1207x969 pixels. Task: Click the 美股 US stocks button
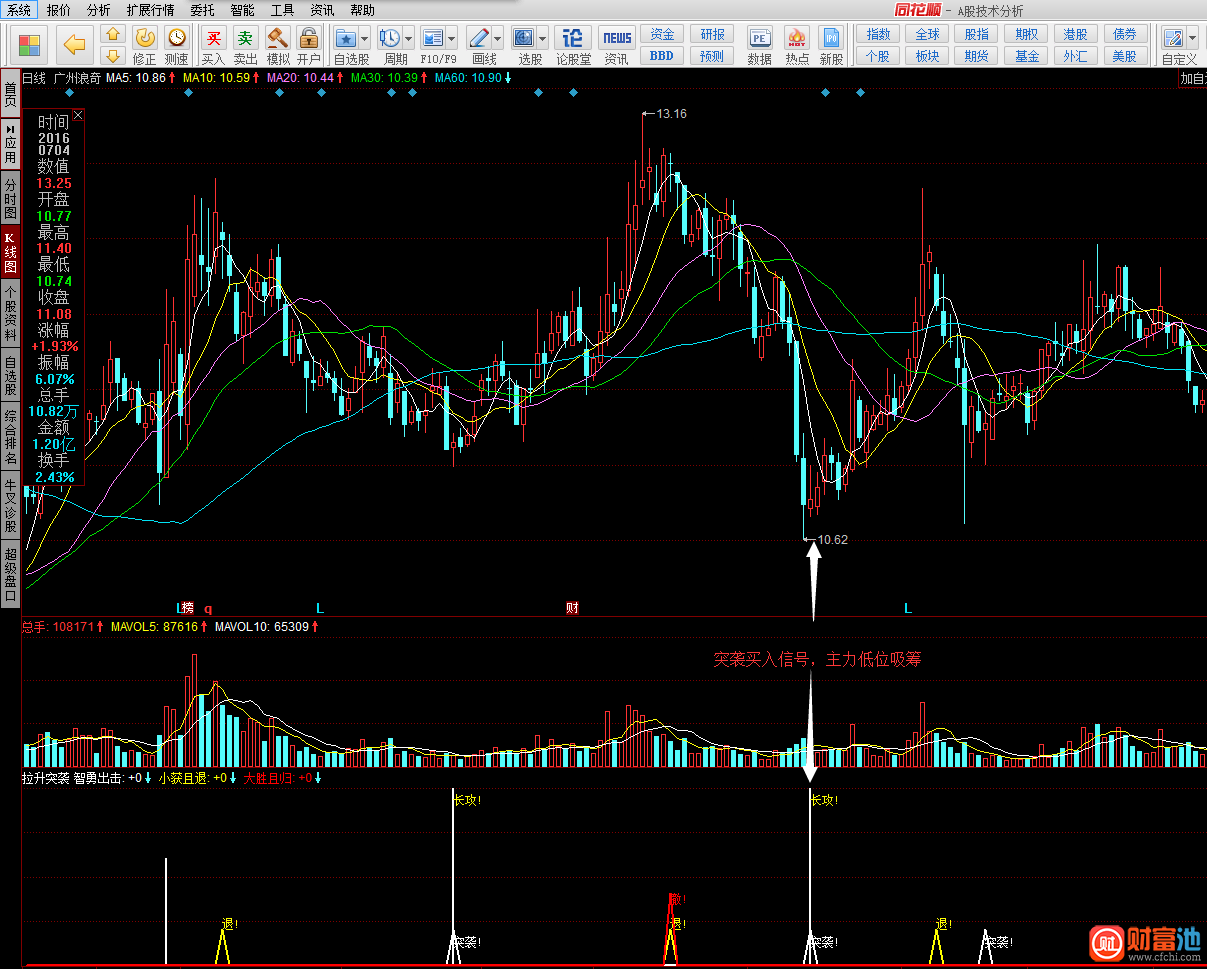[x=1125, y=56]
